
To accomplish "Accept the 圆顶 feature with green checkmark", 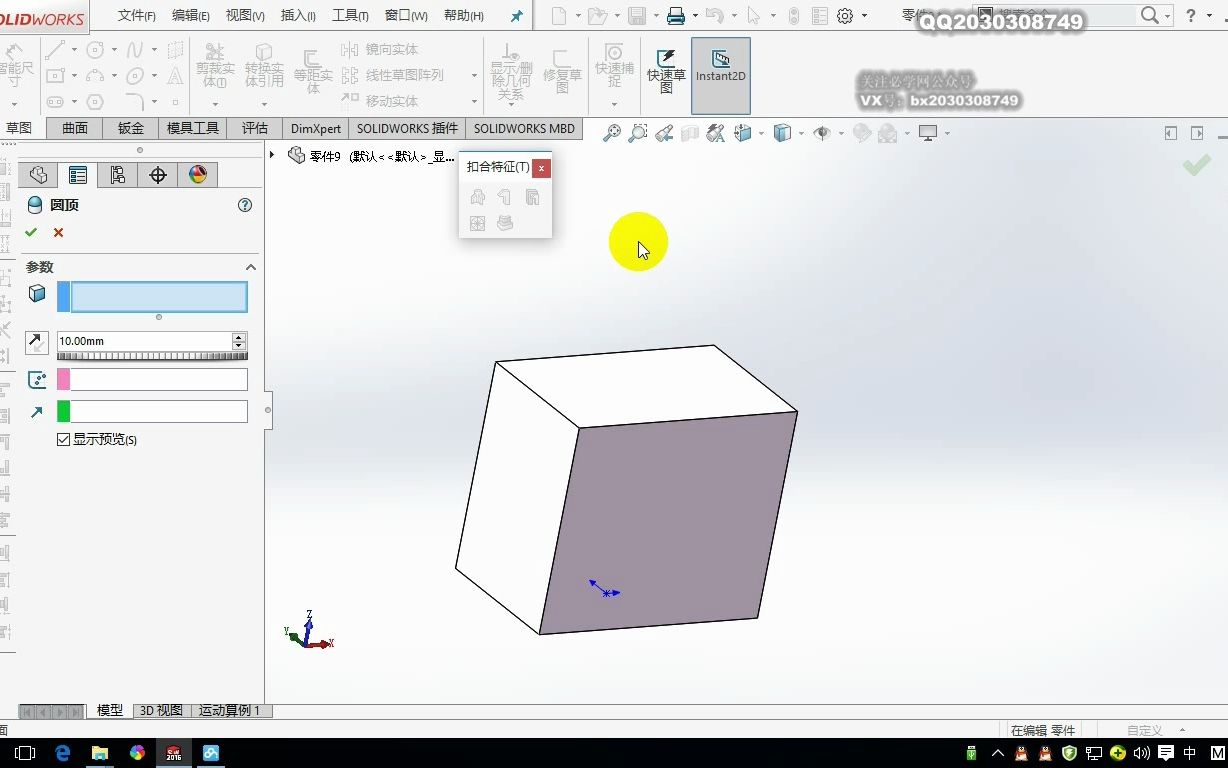I will pyautogui.click(x=31, y=232).
